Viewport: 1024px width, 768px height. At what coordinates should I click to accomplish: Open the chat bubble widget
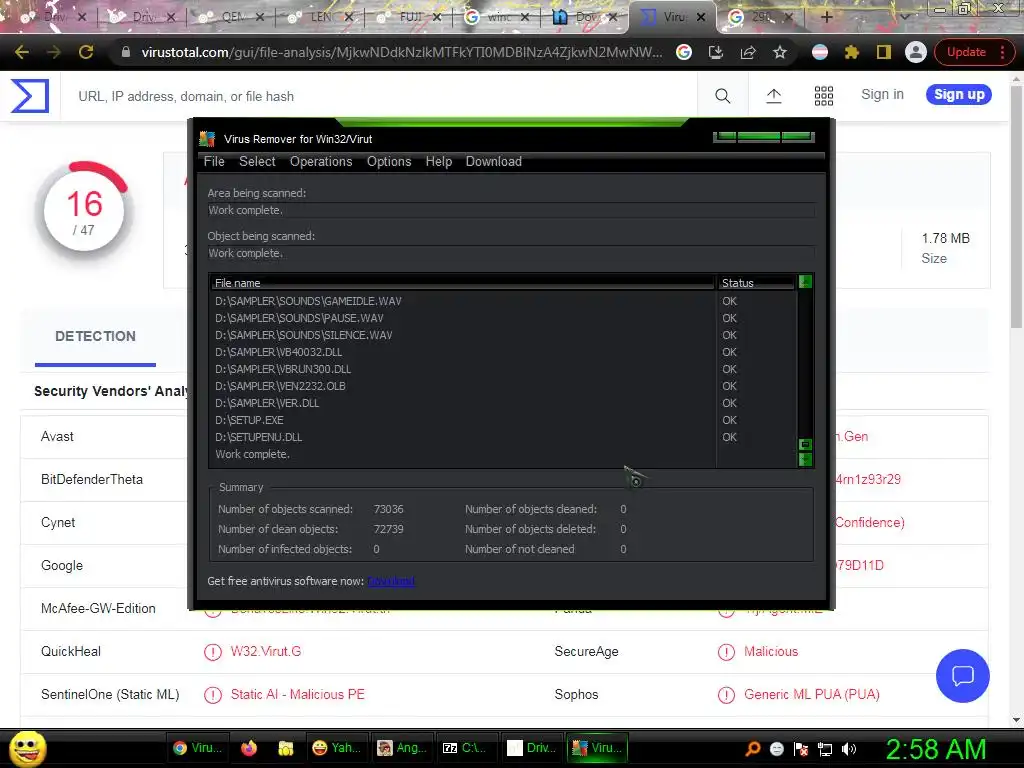tap(963, 676)
